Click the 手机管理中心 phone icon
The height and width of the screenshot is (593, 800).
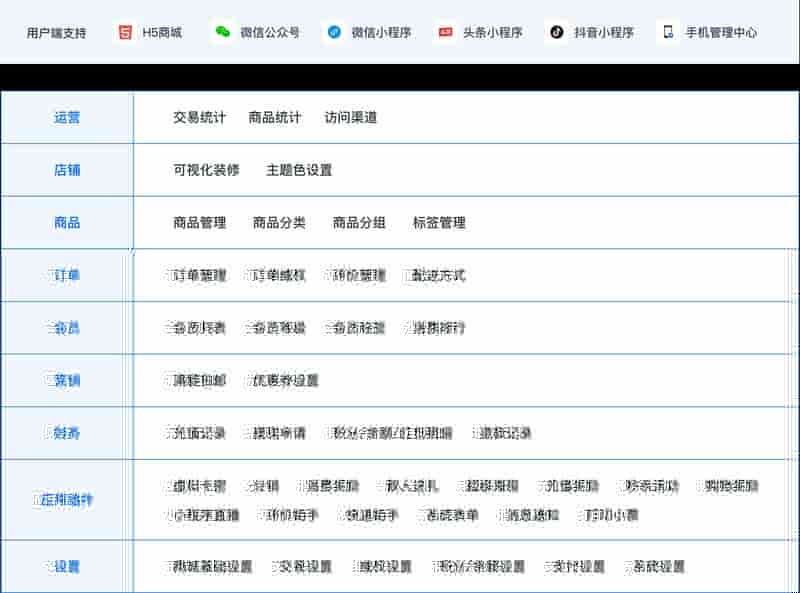pos(668,32)
